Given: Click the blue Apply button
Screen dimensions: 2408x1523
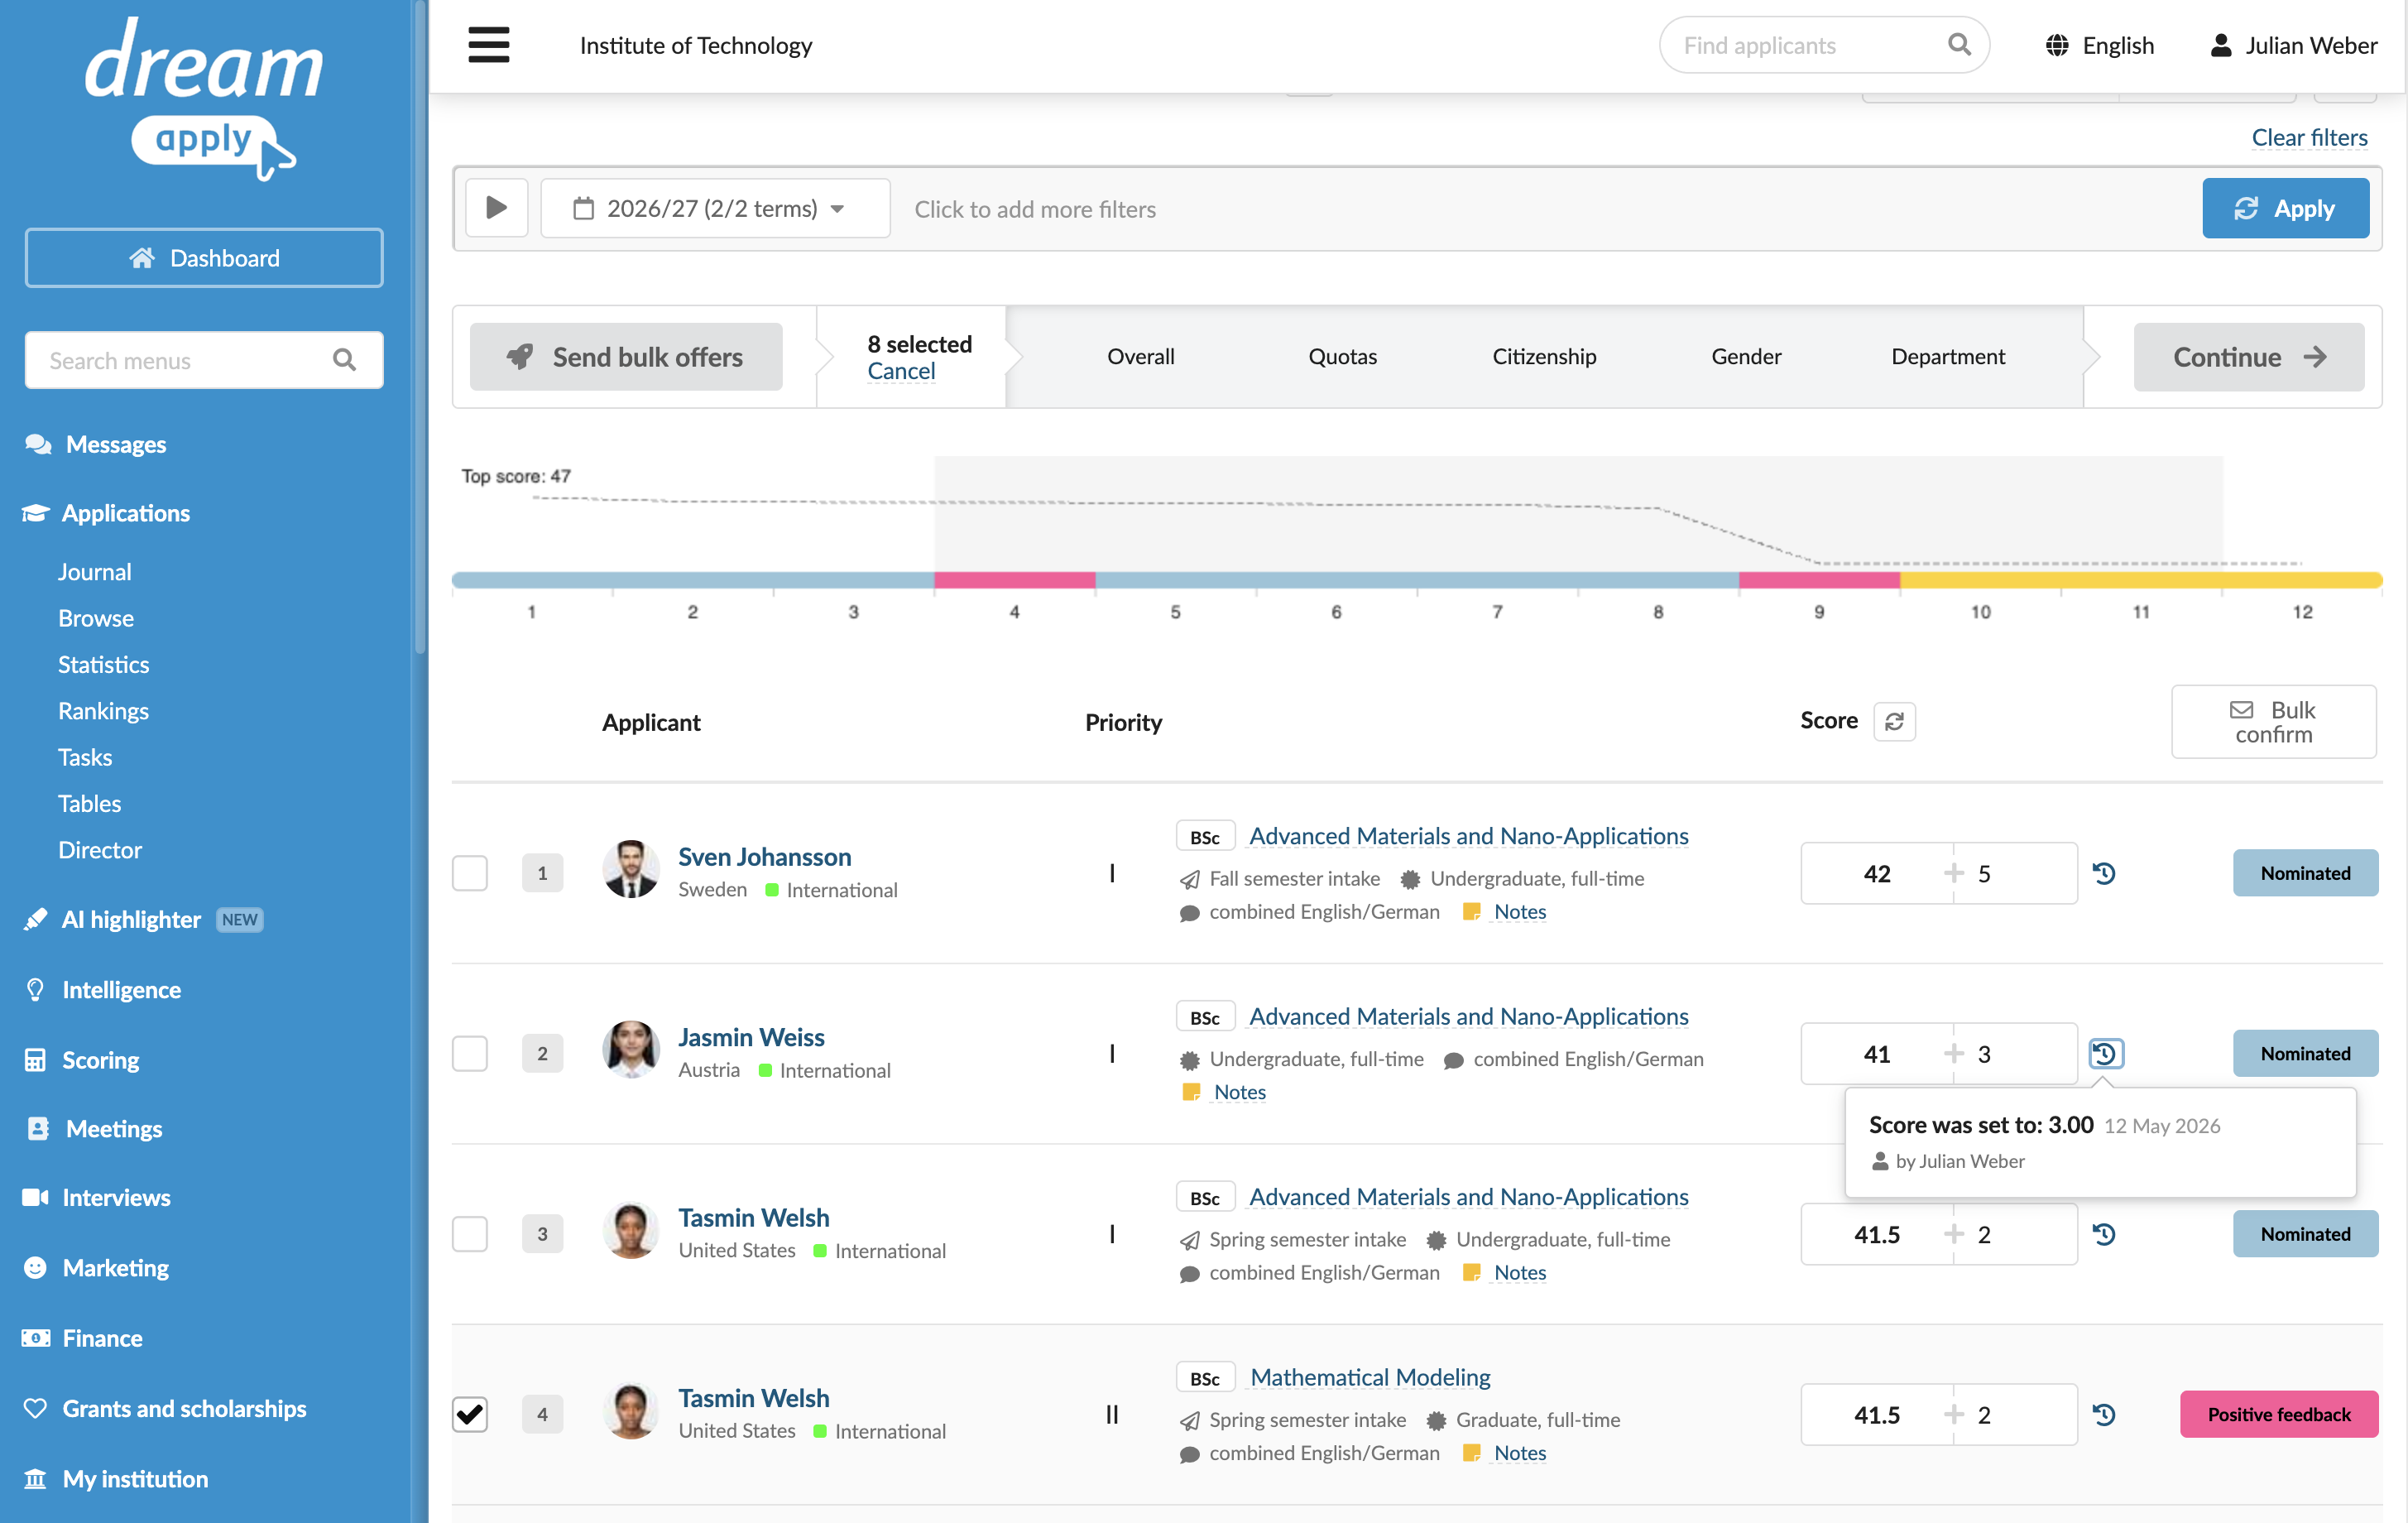Looking at the screenshot, I should (x=2285, y=208).
